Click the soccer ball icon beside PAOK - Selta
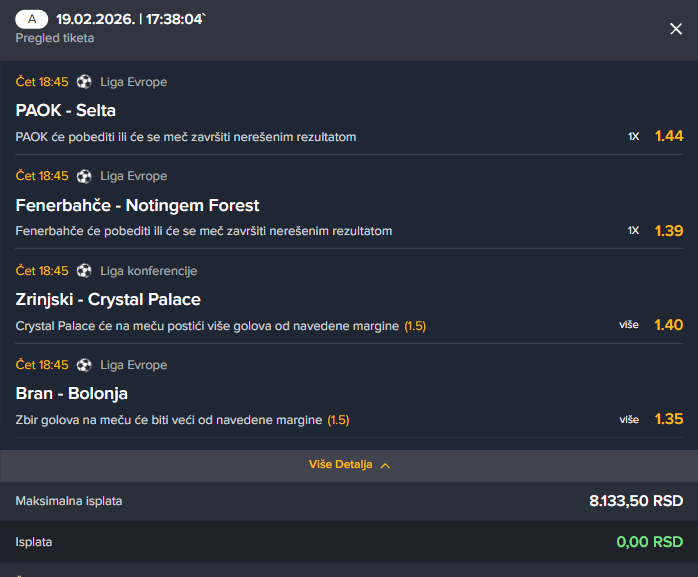Screen dimensions: 698x577 [x=84, y=81]
